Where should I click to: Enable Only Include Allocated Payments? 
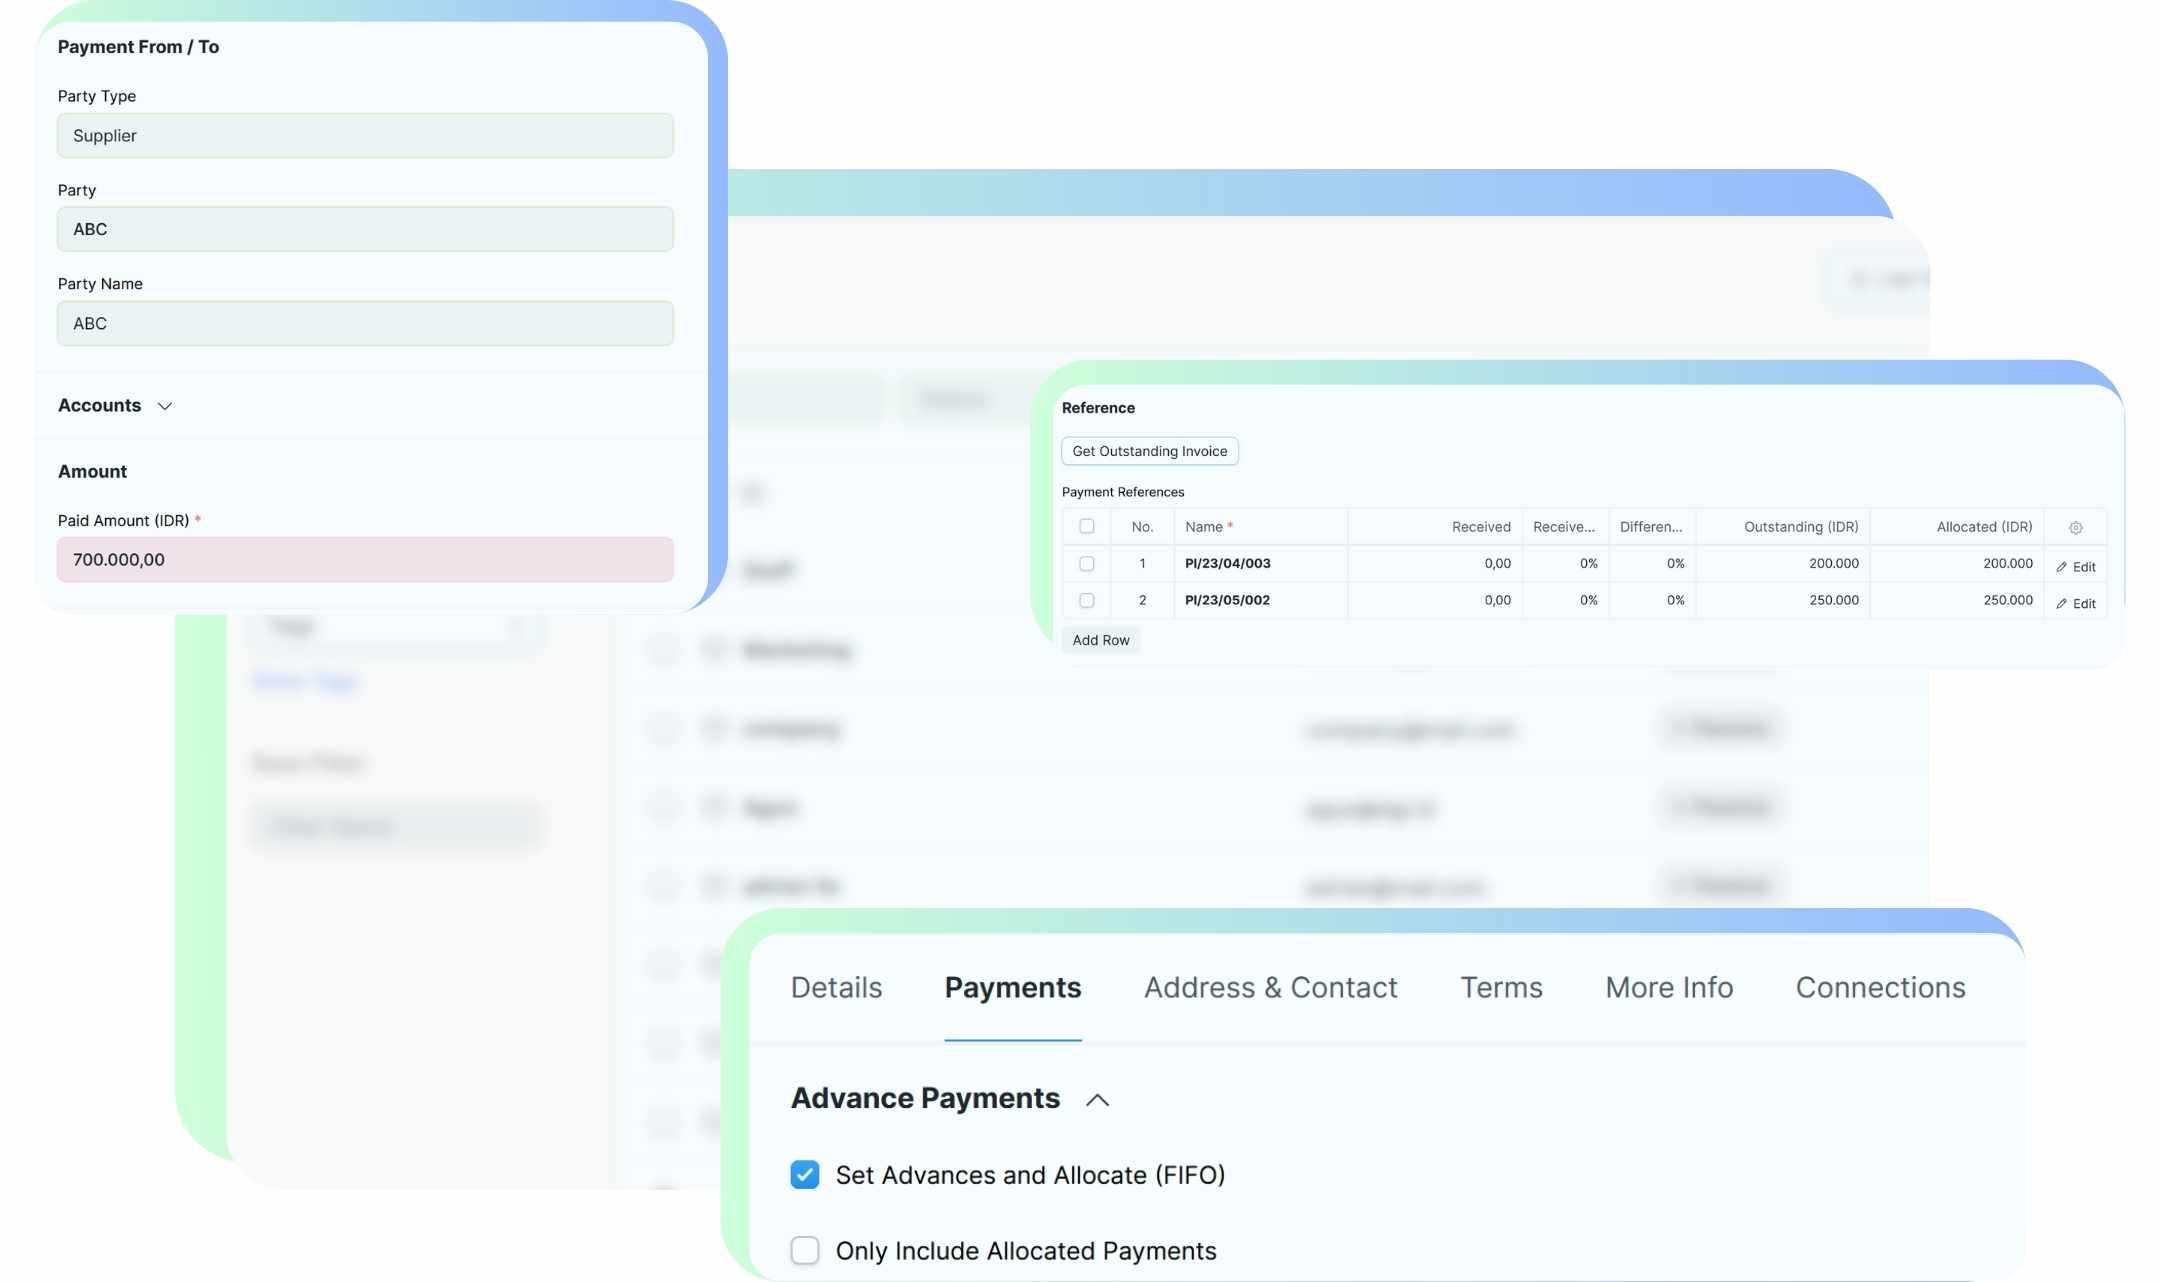click(805, 1251)
